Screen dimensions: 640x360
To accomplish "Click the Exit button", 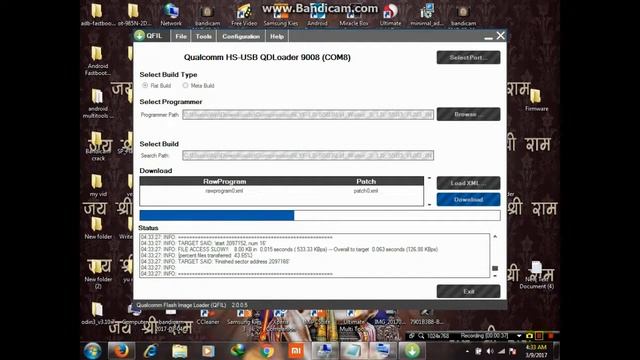I will point(468,291).
